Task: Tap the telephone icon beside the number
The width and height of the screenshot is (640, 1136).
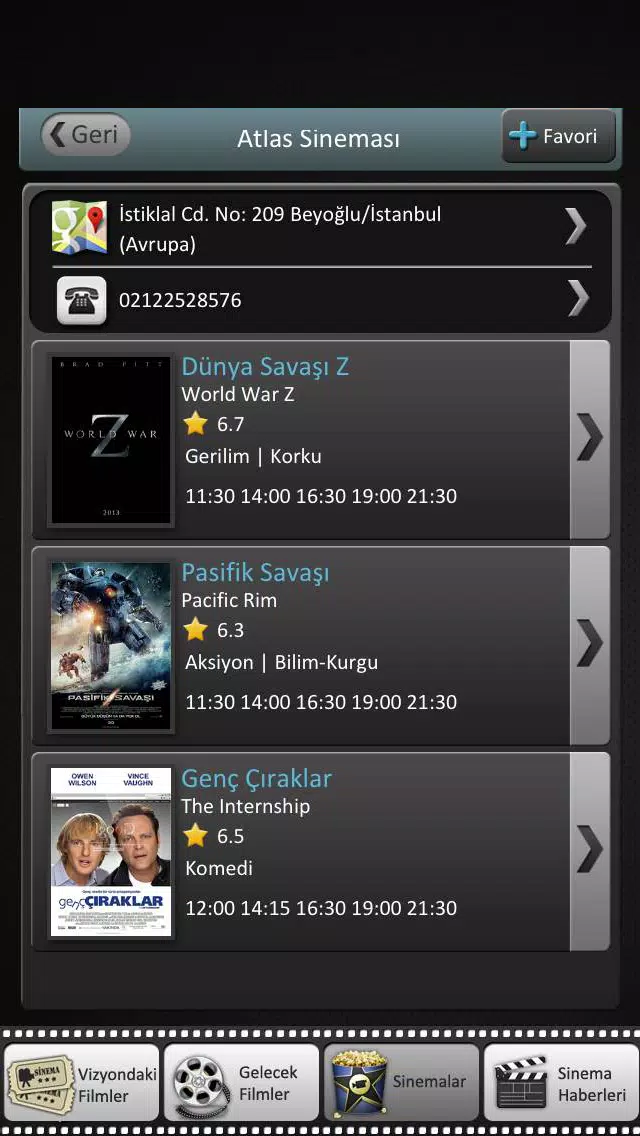Action: pyautogui.click(x=81, y=300)
